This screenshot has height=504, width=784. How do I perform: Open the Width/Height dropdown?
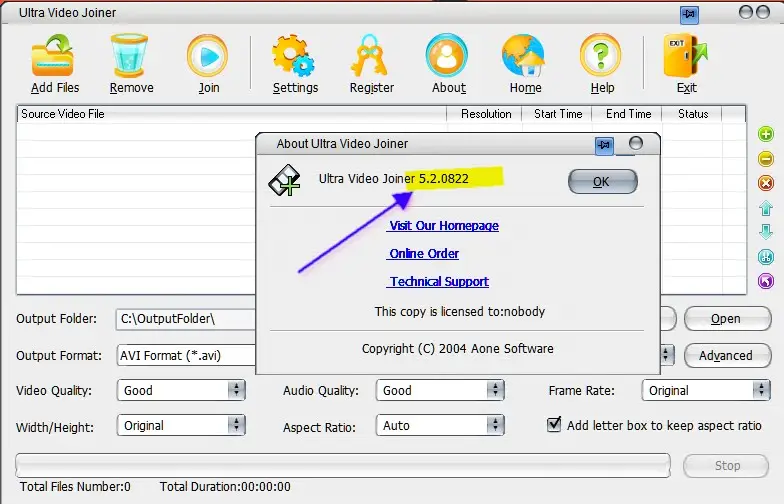(181, 426)
